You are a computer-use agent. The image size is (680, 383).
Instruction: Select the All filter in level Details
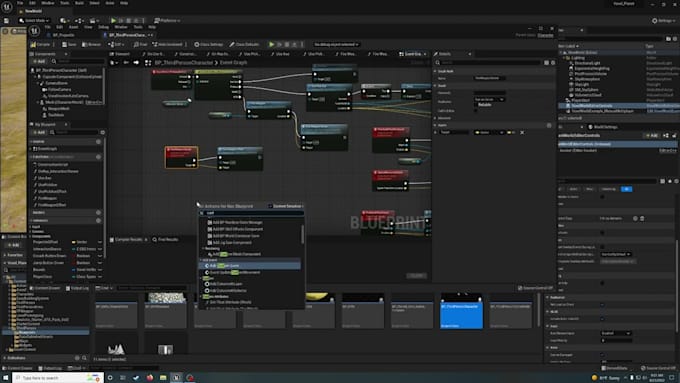tap(626, 189)
